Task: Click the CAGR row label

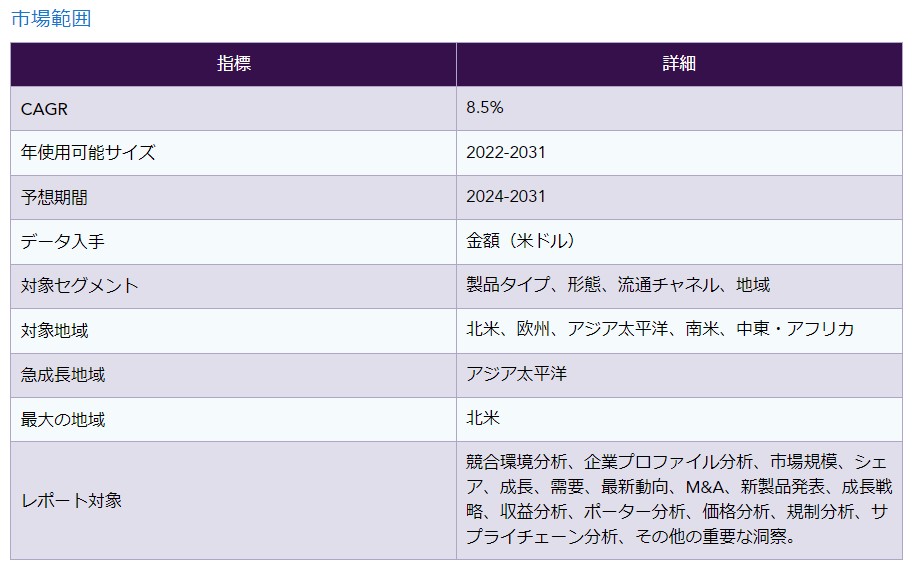Action: click(x=44, y=109)
